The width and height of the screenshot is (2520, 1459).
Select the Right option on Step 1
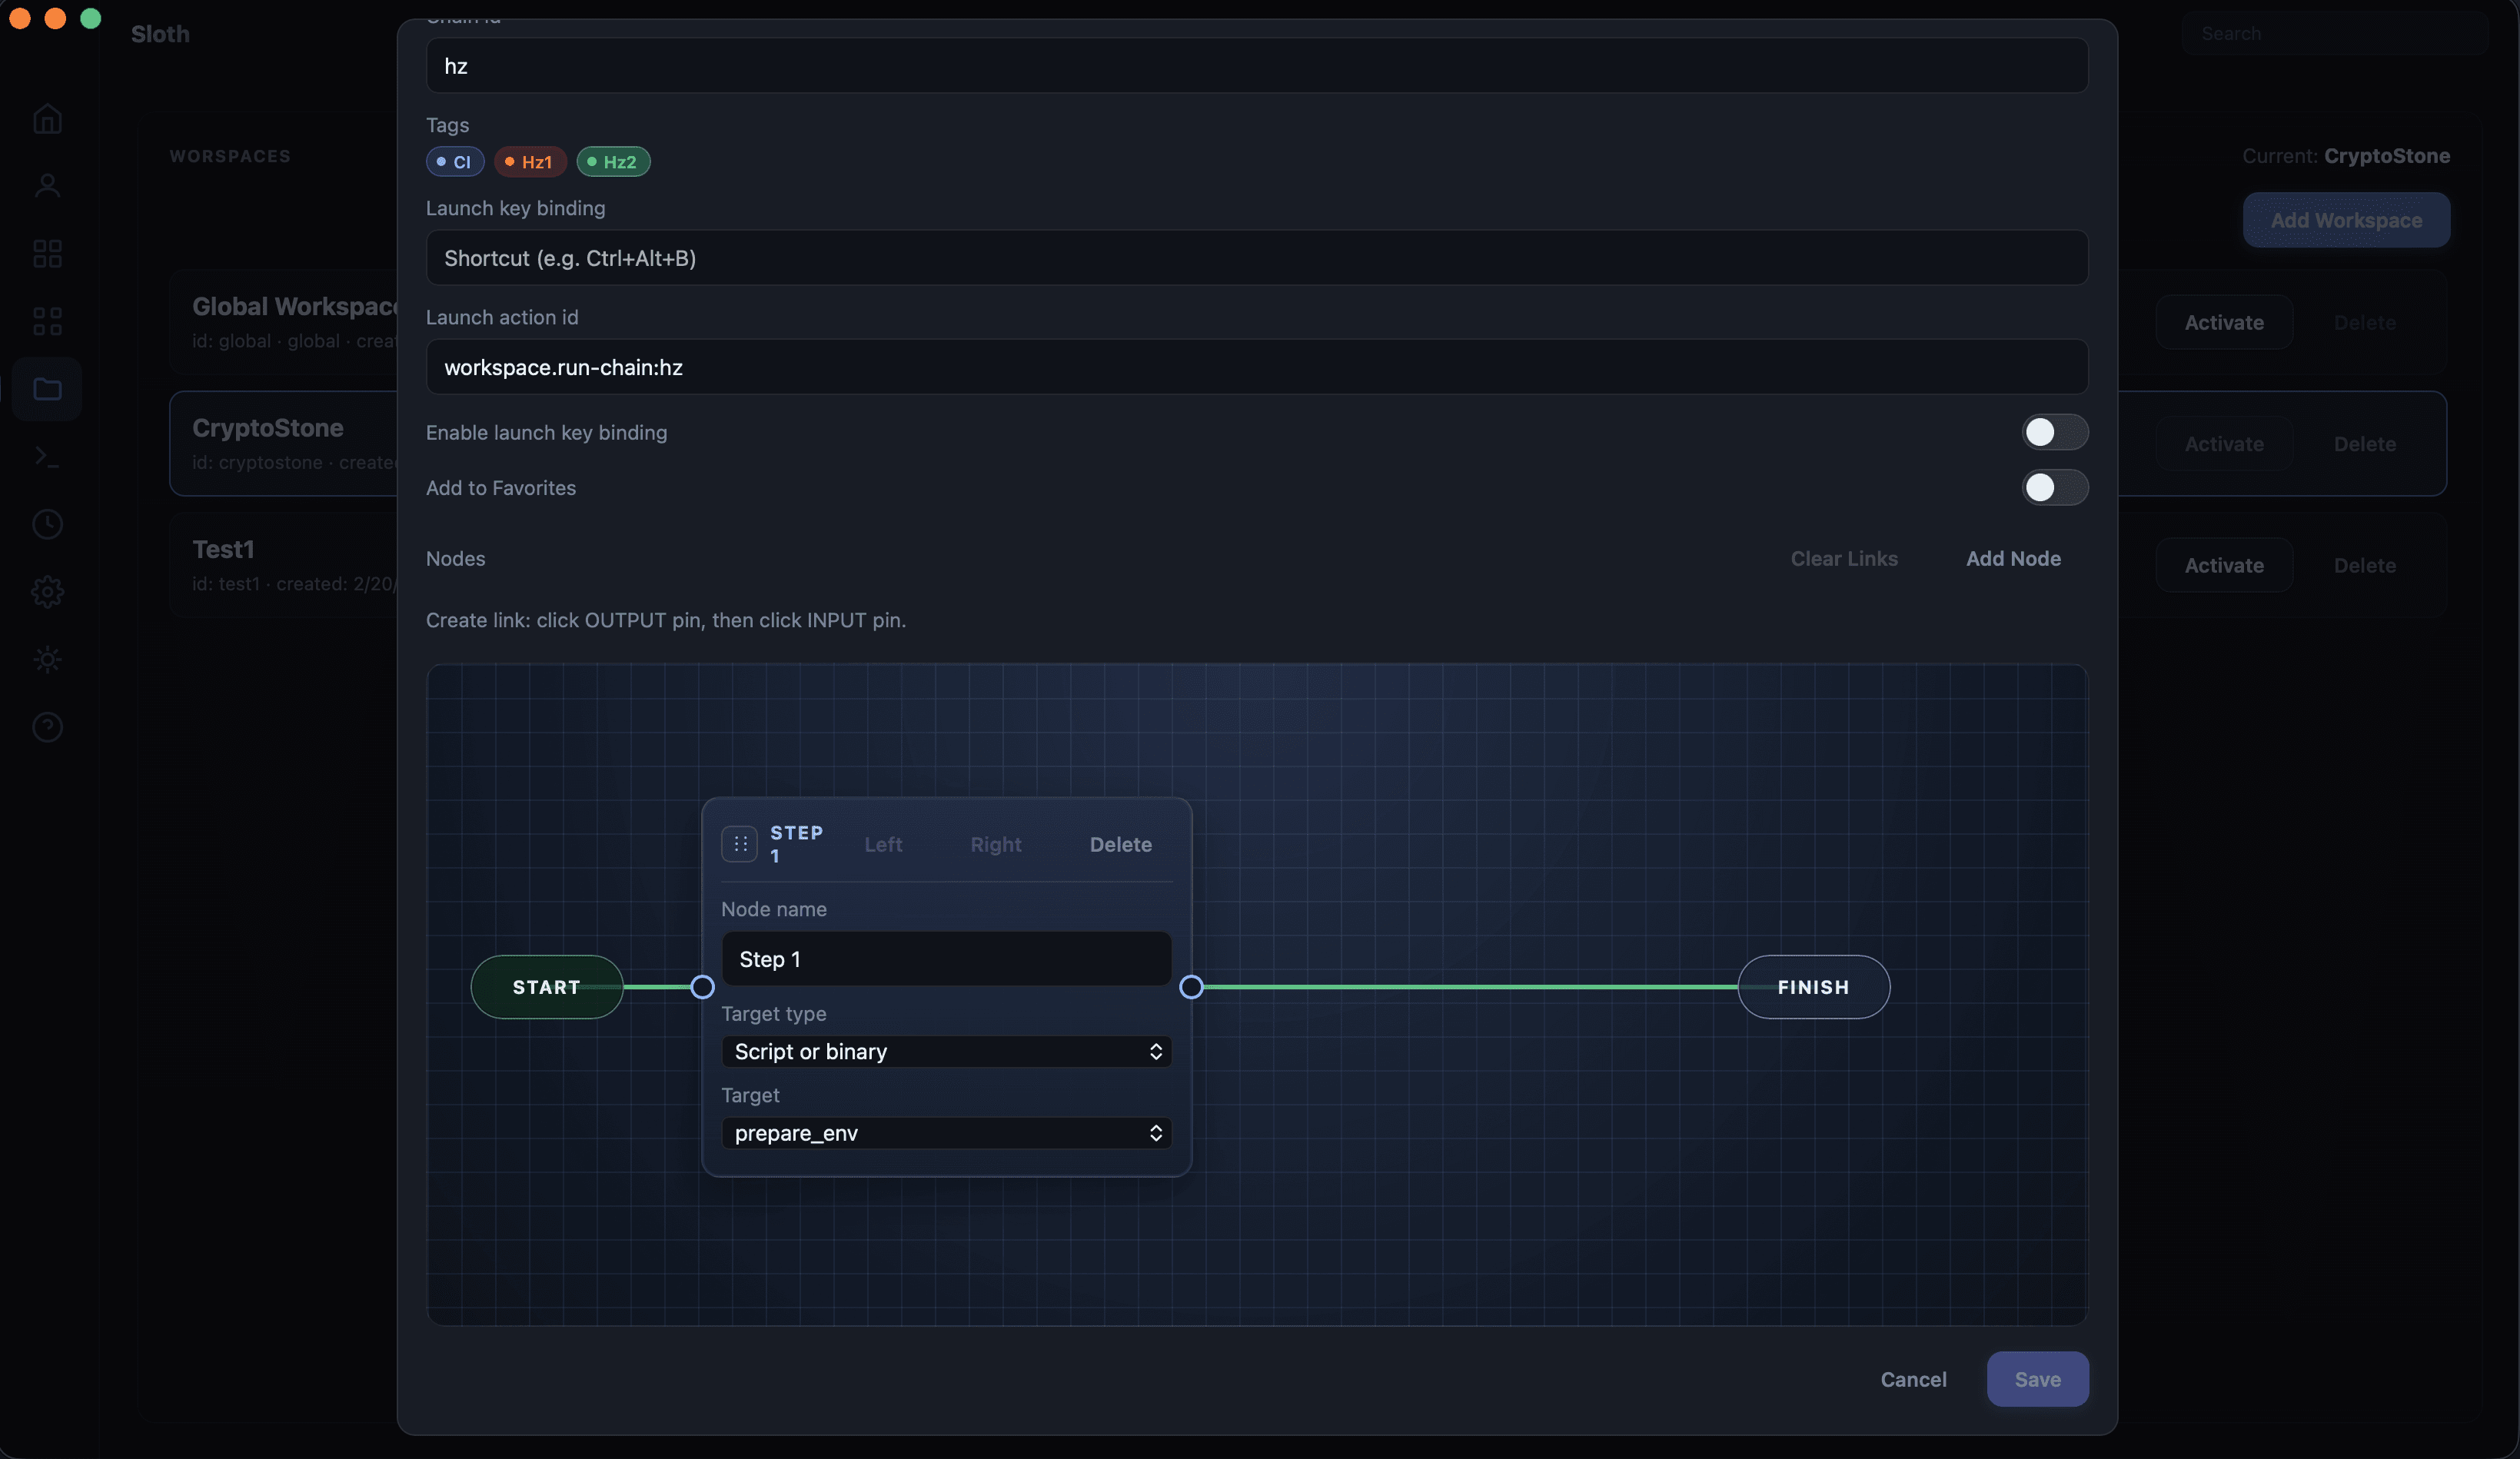click(996, 844)
